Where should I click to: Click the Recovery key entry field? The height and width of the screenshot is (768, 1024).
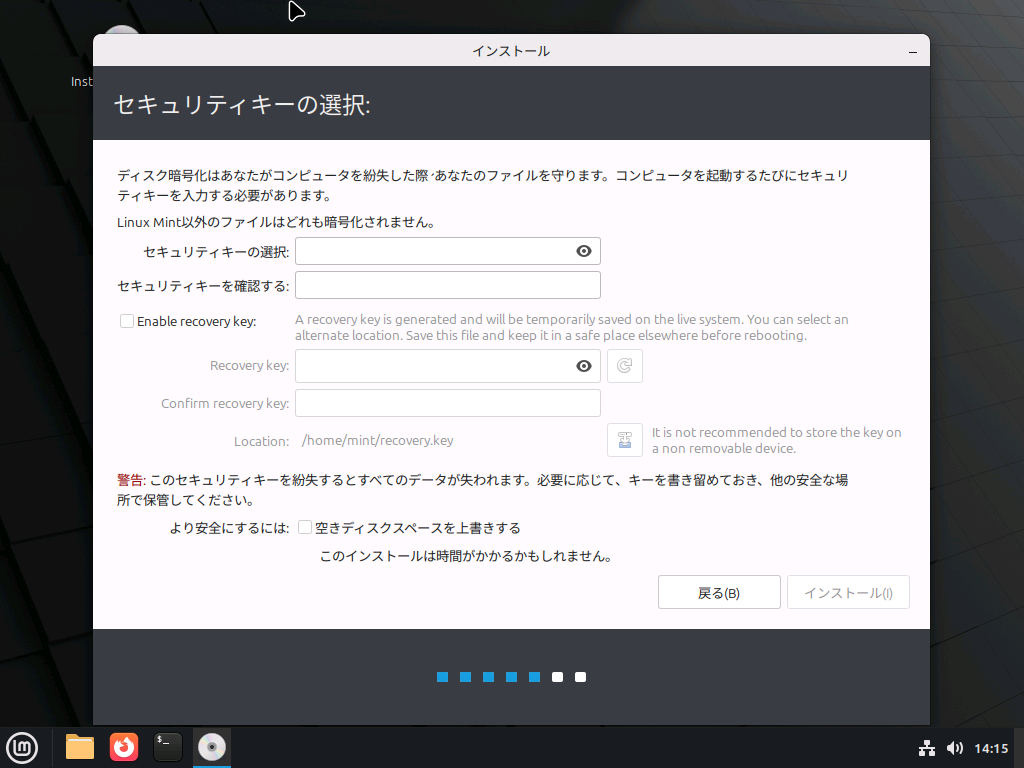pyautogui.click(x=440, y=366)
